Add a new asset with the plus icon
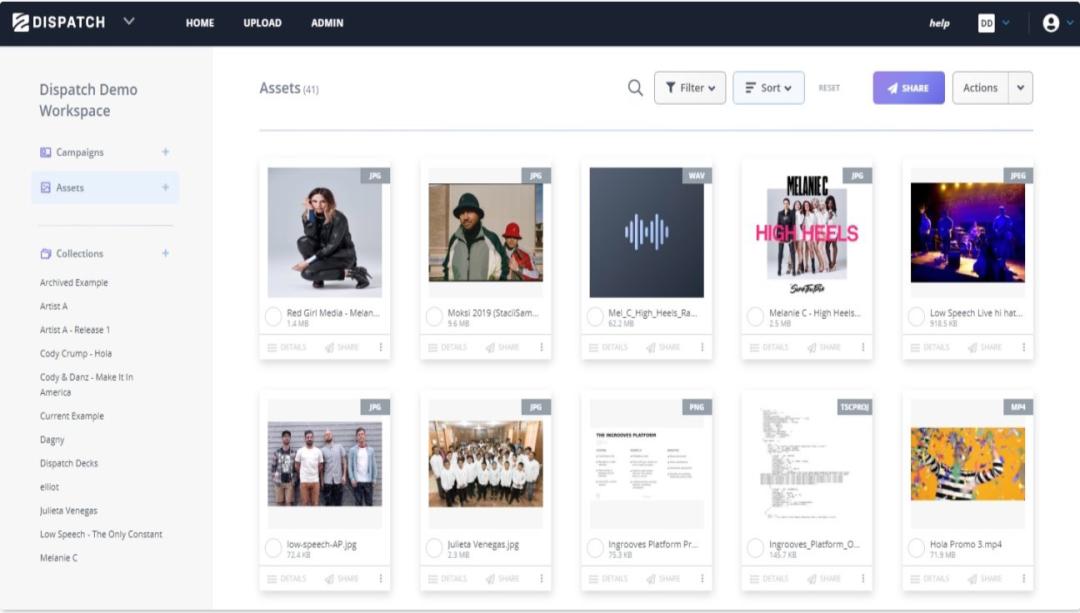Image resolution: width=1080 pixels, height=613 pixels. pos(165,187)
